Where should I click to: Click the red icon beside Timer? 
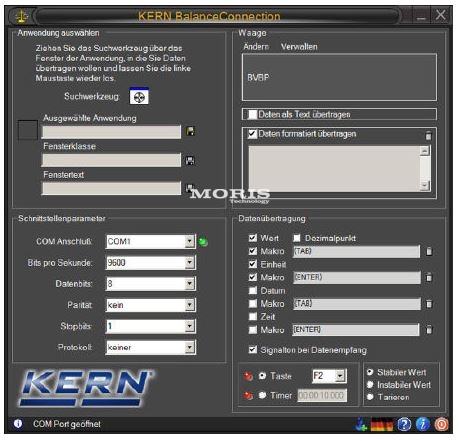[248, 396]
